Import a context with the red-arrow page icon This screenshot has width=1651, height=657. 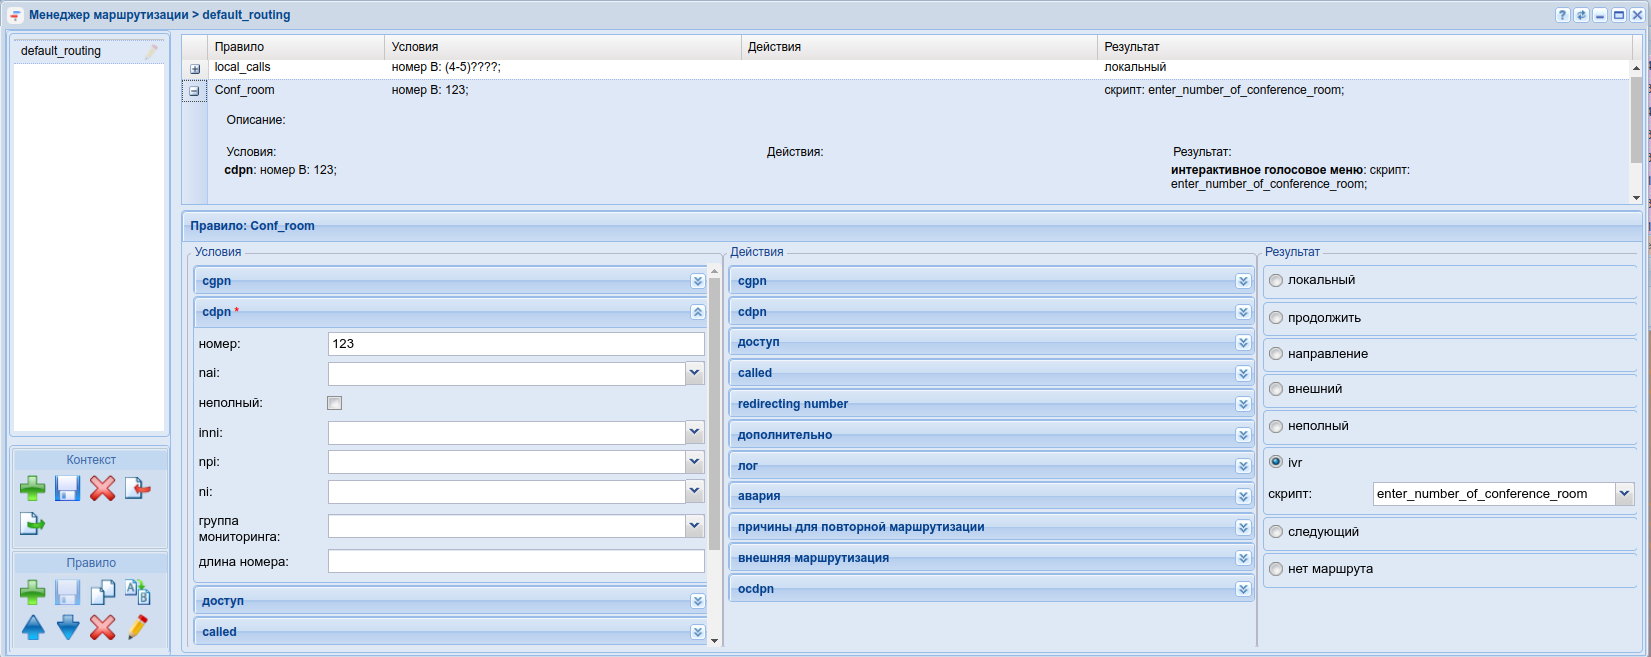click(x=137, y=488)
